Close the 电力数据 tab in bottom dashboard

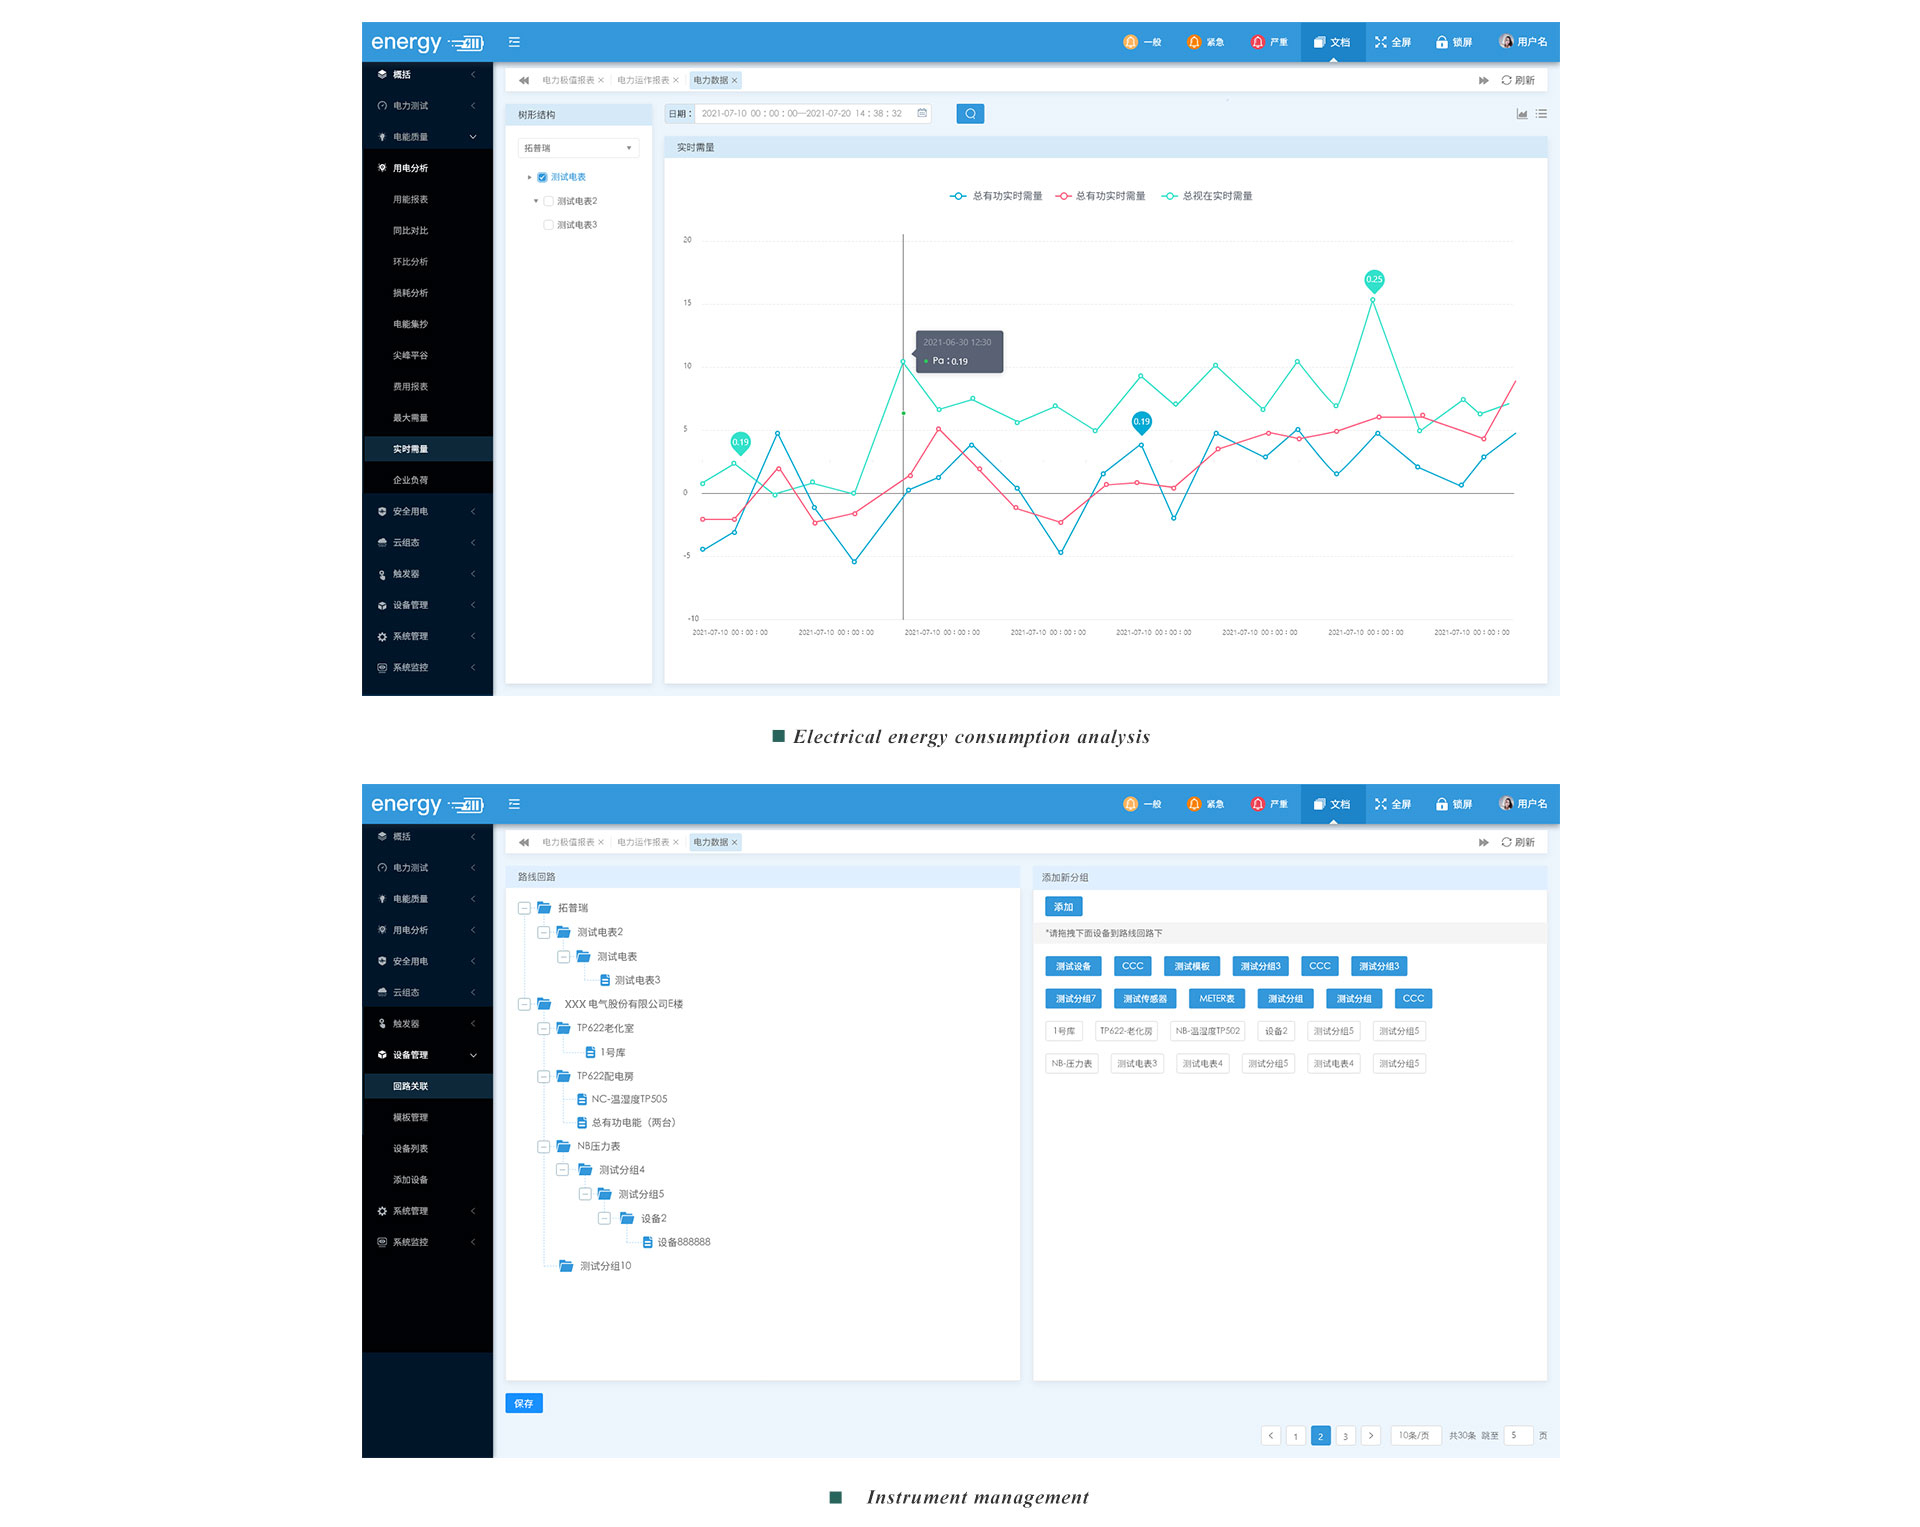[734, 842]
